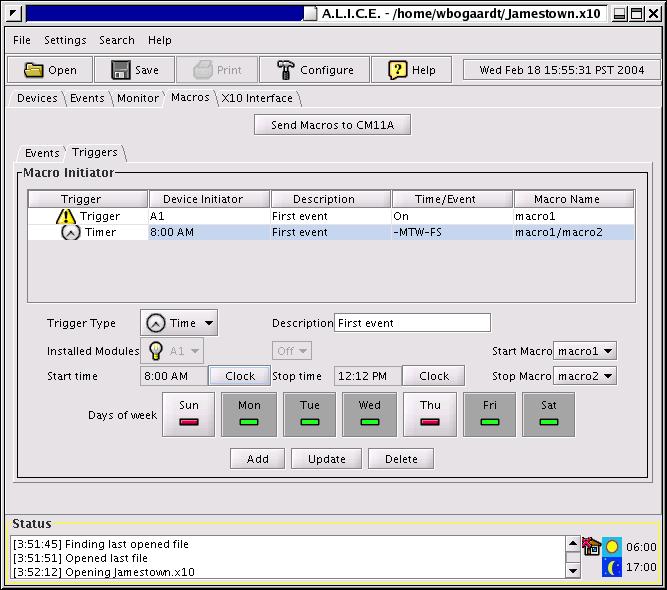Click the sunrise 06:00 sun icon

click(x=612, y=547)
